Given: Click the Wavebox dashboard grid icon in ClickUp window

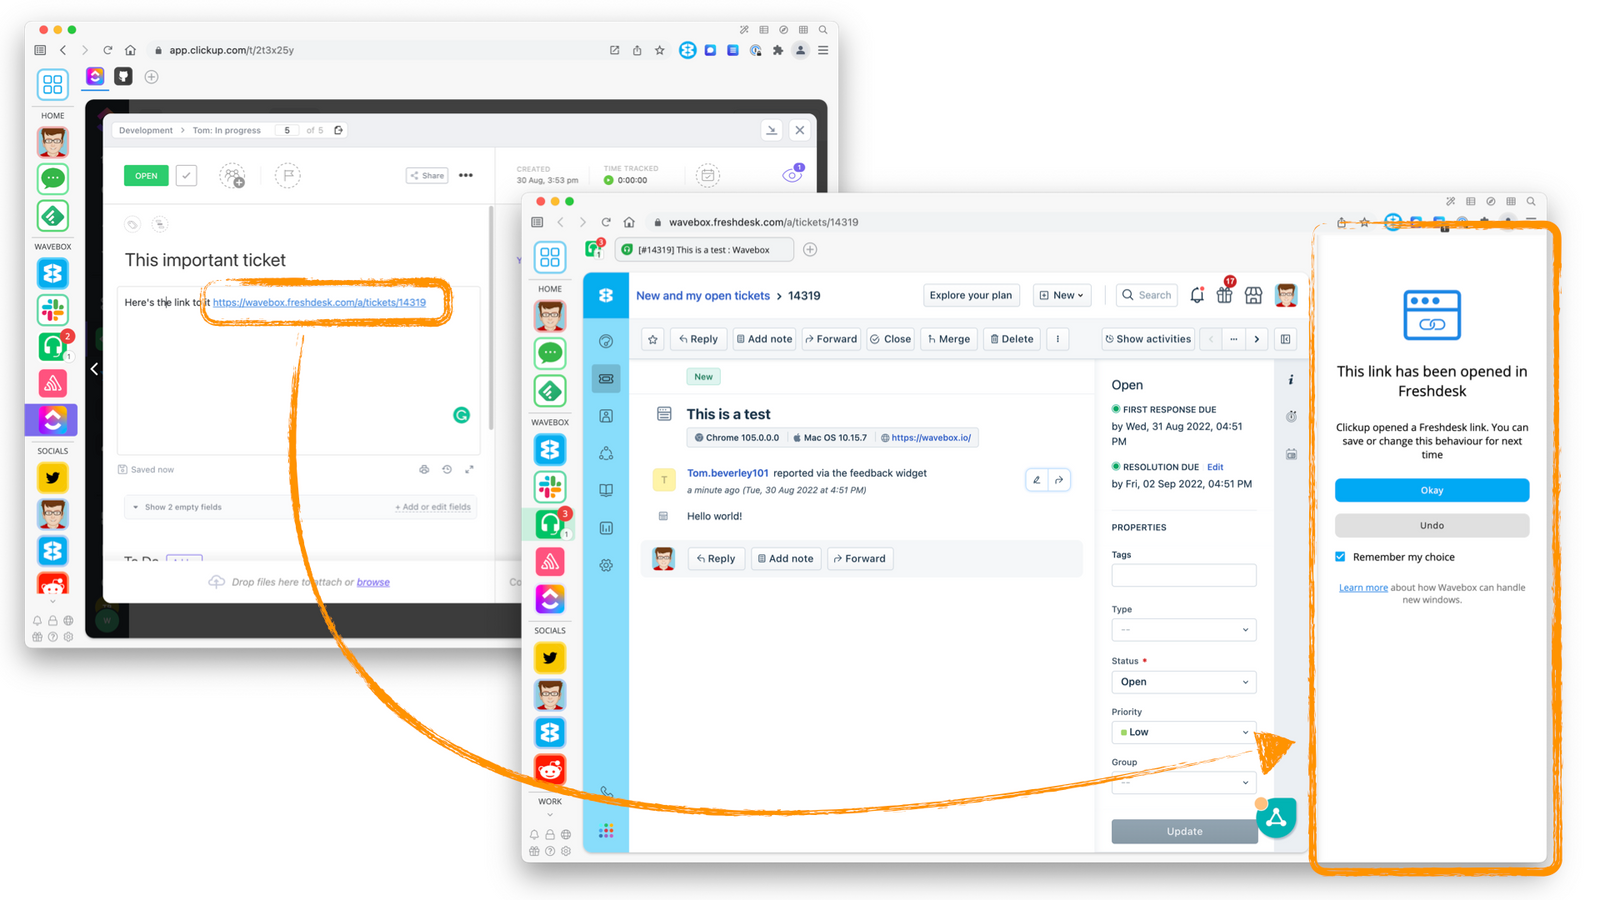Looking at the screenshot, I should click(52, 84).
